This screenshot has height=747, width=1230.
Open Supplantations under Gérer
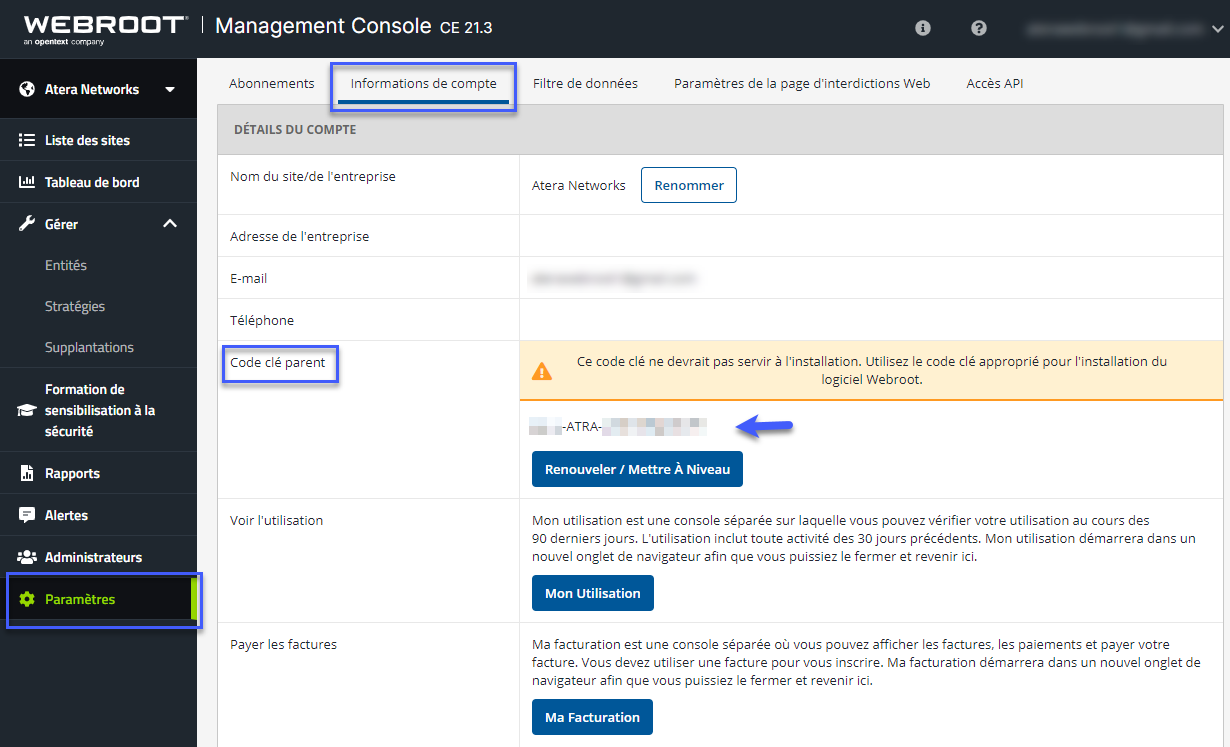pos(89,347)
